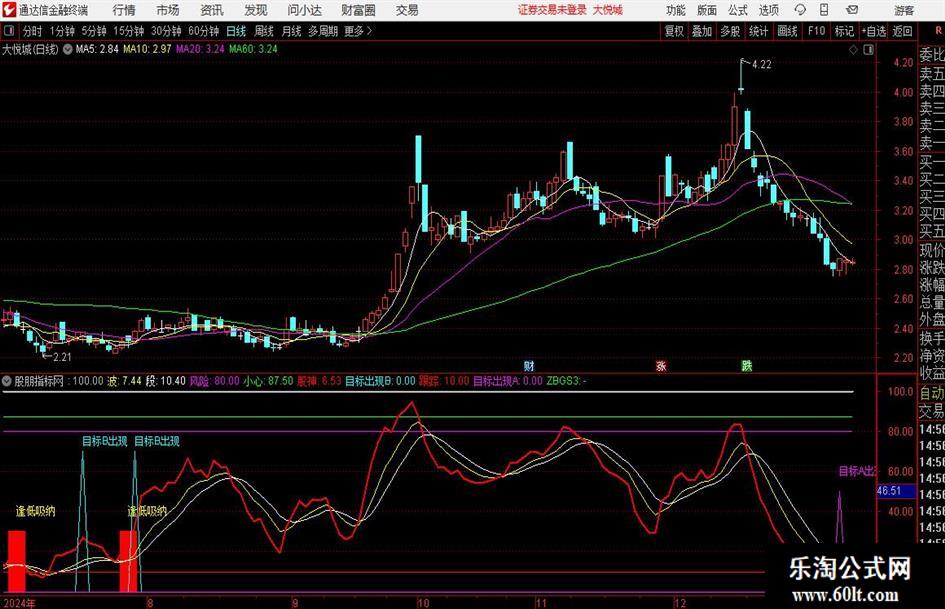Switch to 月线 monthly chart
Image resolution: width=945 pixels, height=609 pixels.
coord(291,31)
